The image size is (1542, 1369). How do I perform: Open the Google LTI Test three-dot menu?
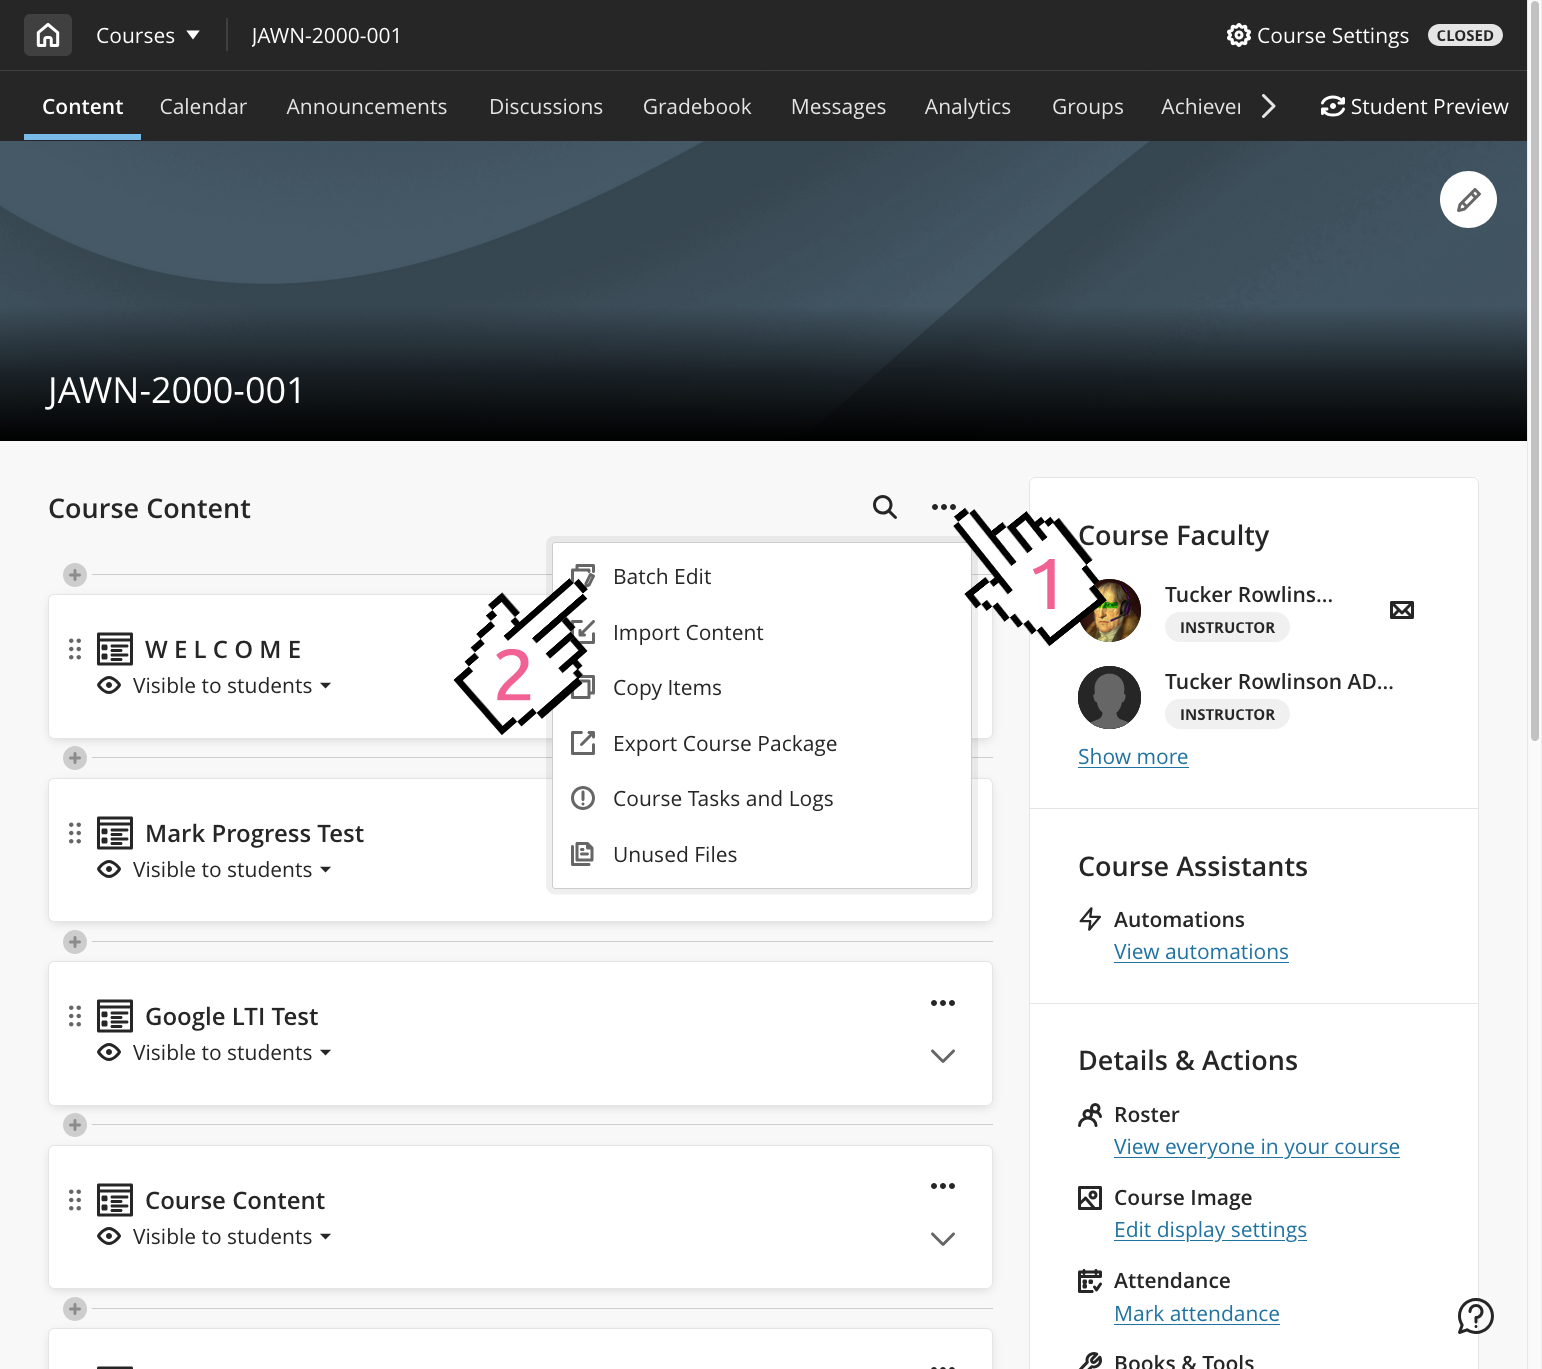point(942,1003)
